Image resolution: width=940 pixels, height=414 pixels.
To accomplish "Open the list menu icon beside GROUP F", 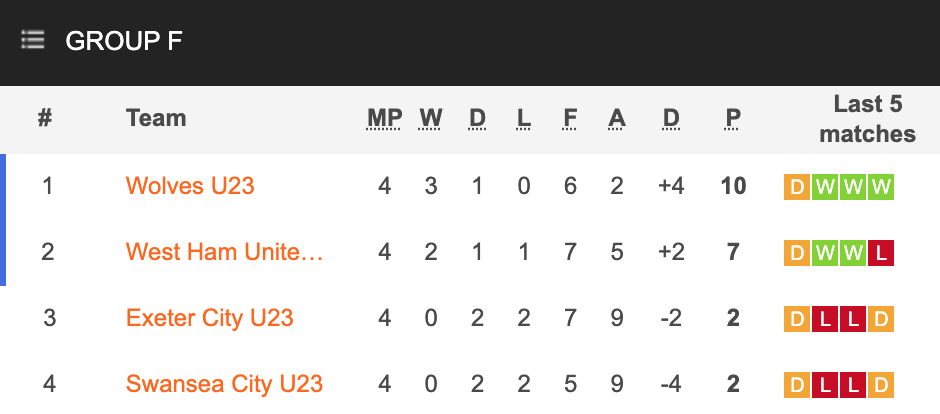I will pos(33,40).
